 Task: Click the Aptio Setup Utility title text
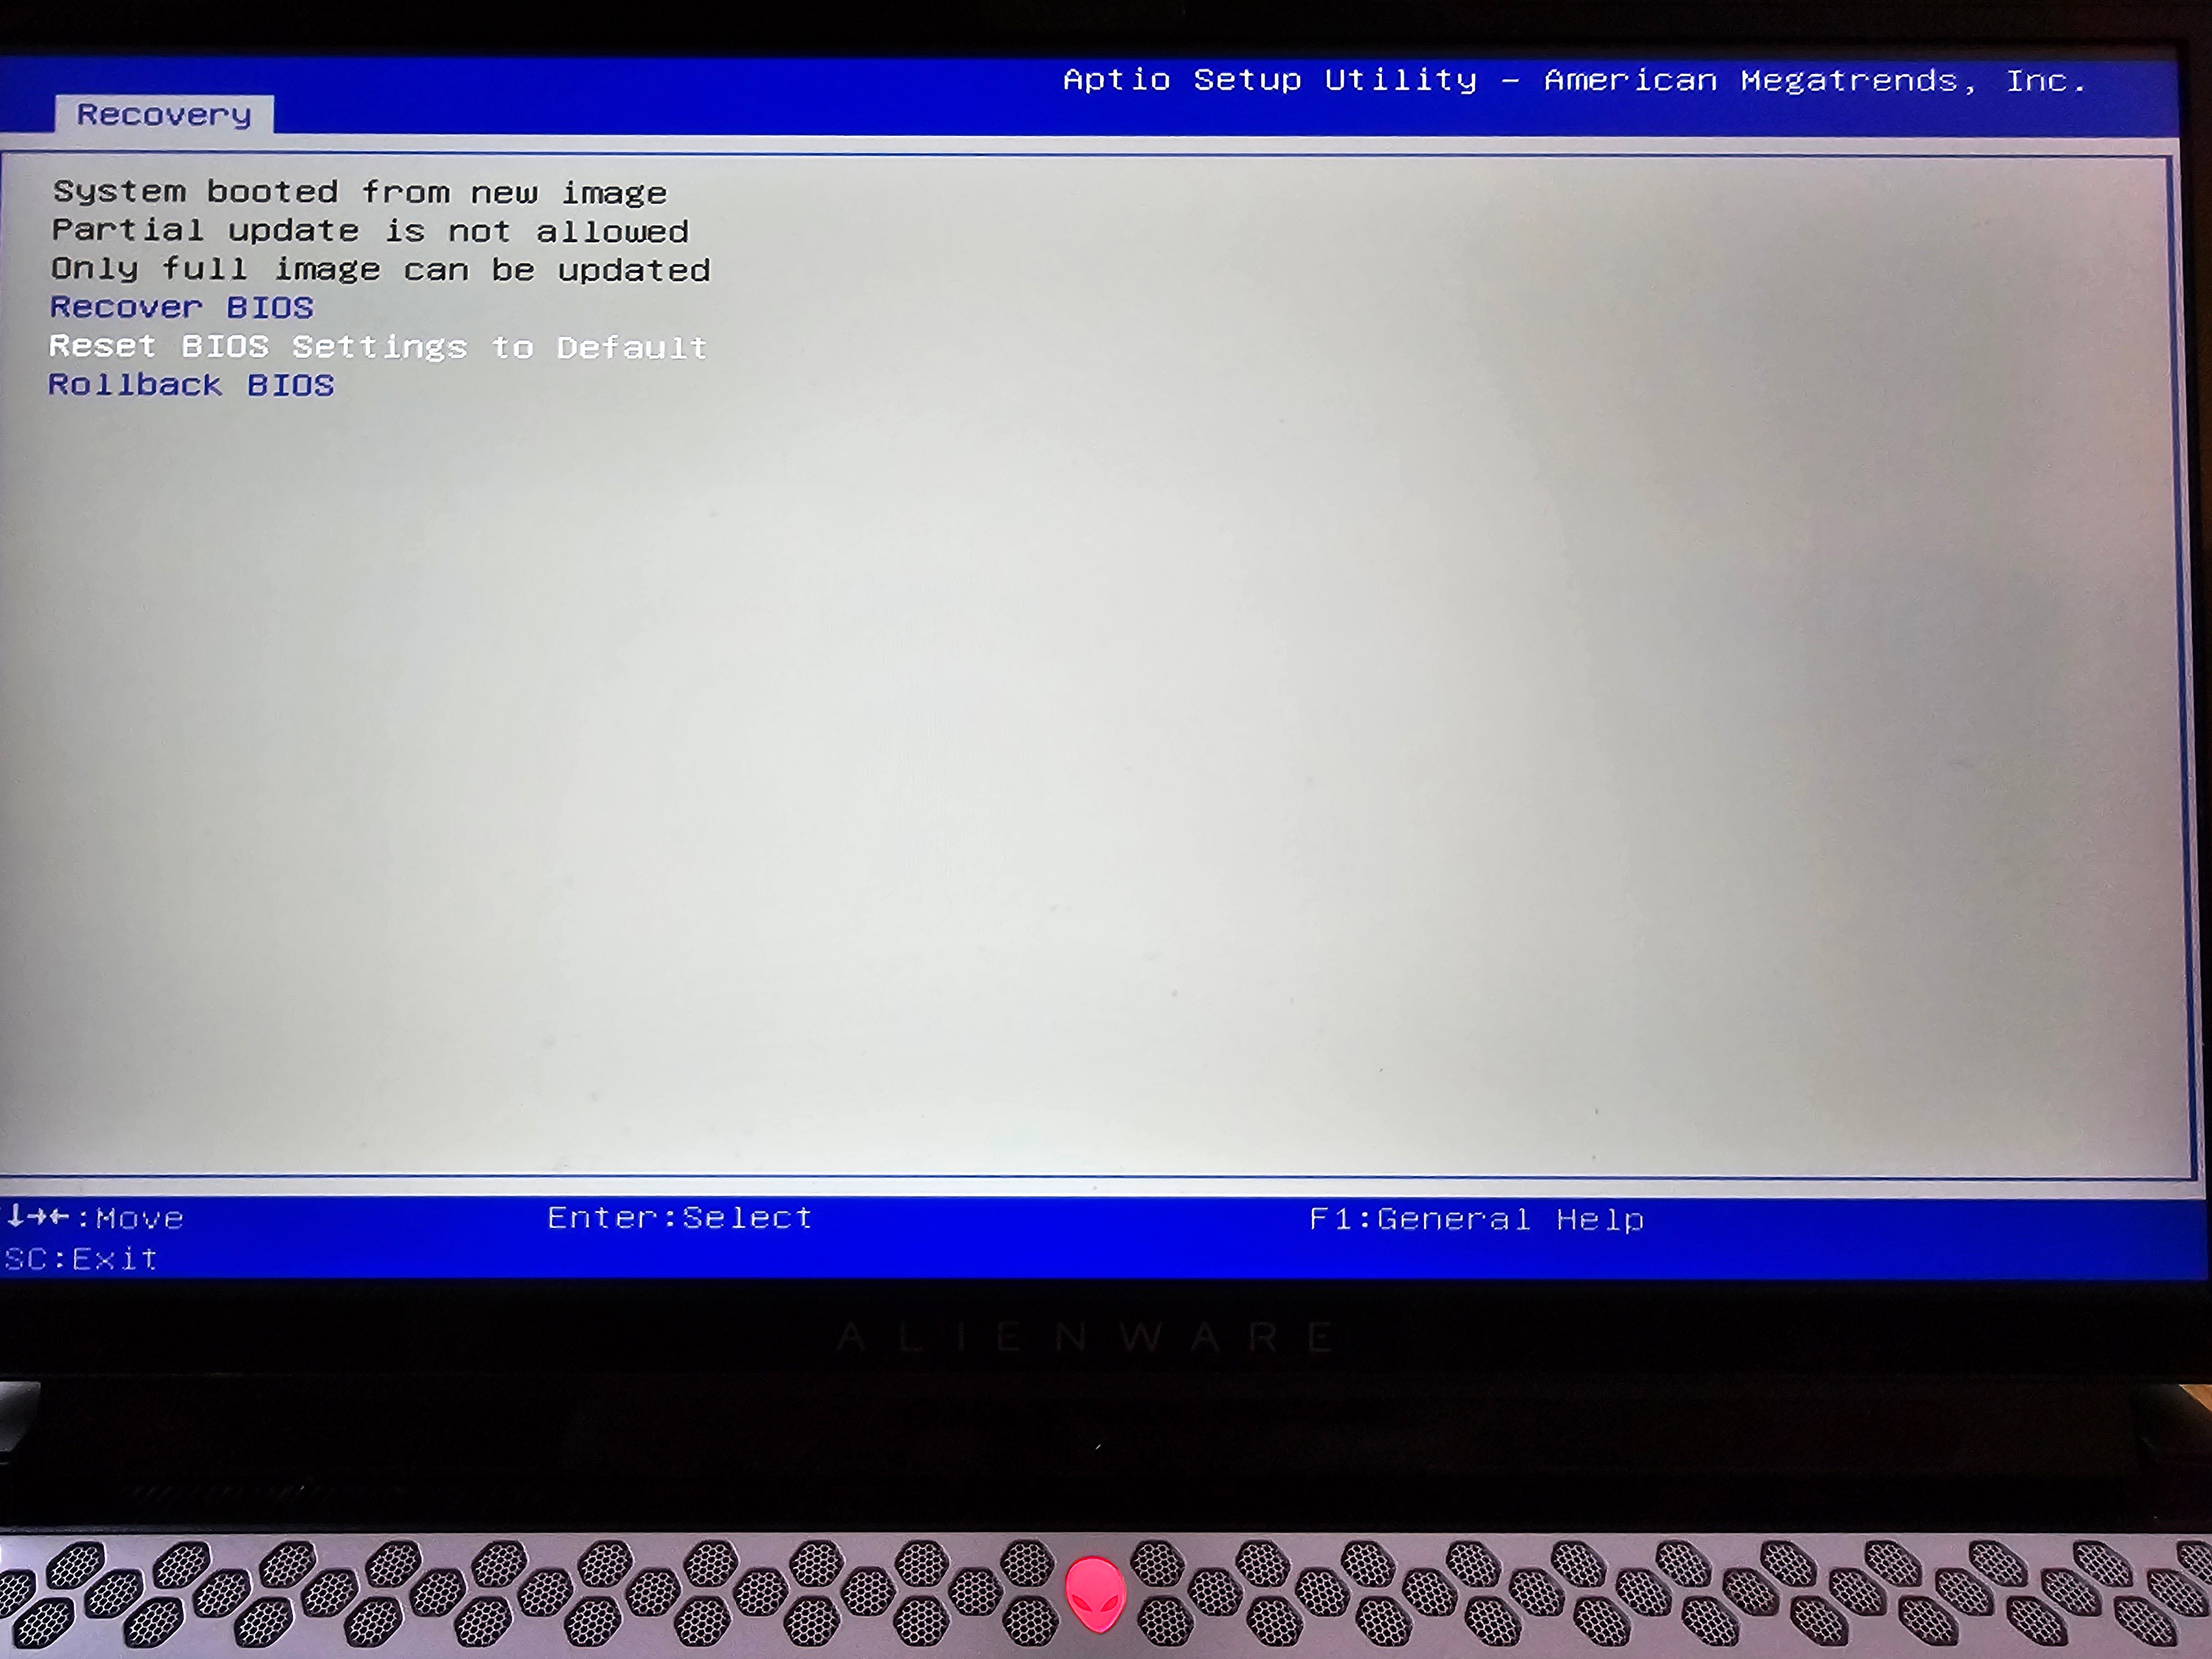click(1269, 80)
